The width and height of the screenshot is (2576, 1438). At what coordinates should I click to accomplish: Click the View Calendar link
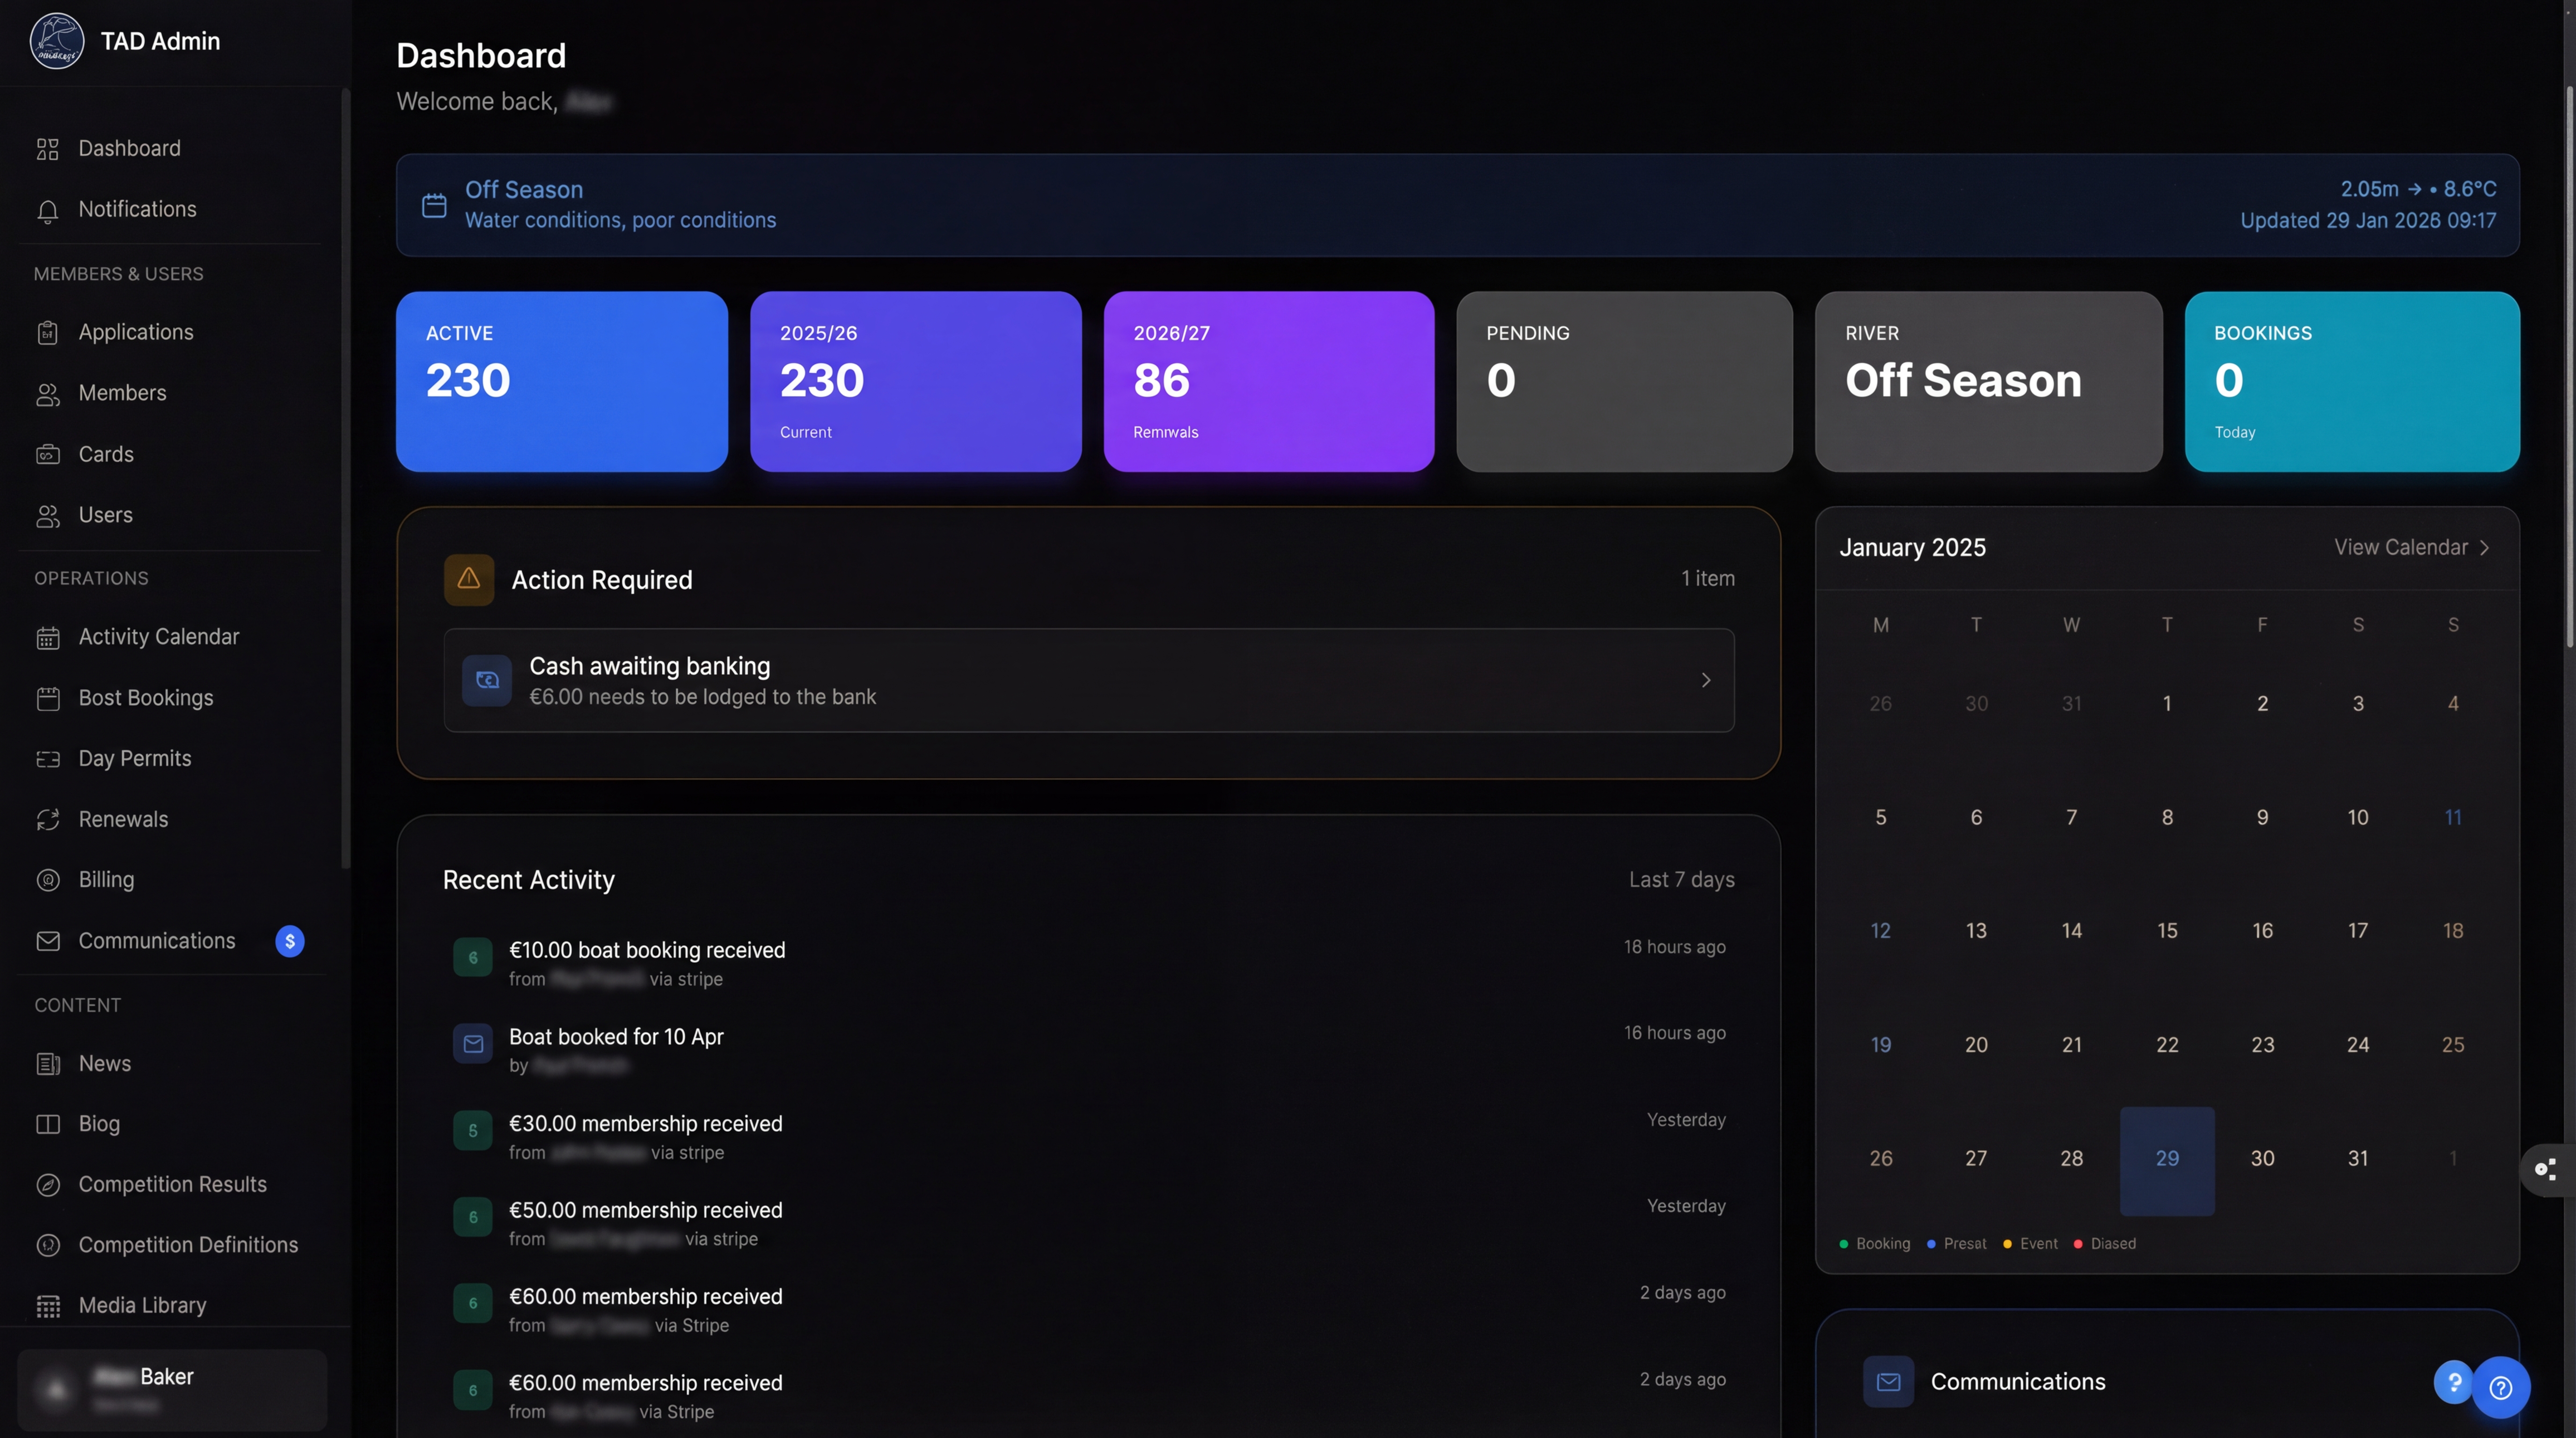click(2400, 548)
